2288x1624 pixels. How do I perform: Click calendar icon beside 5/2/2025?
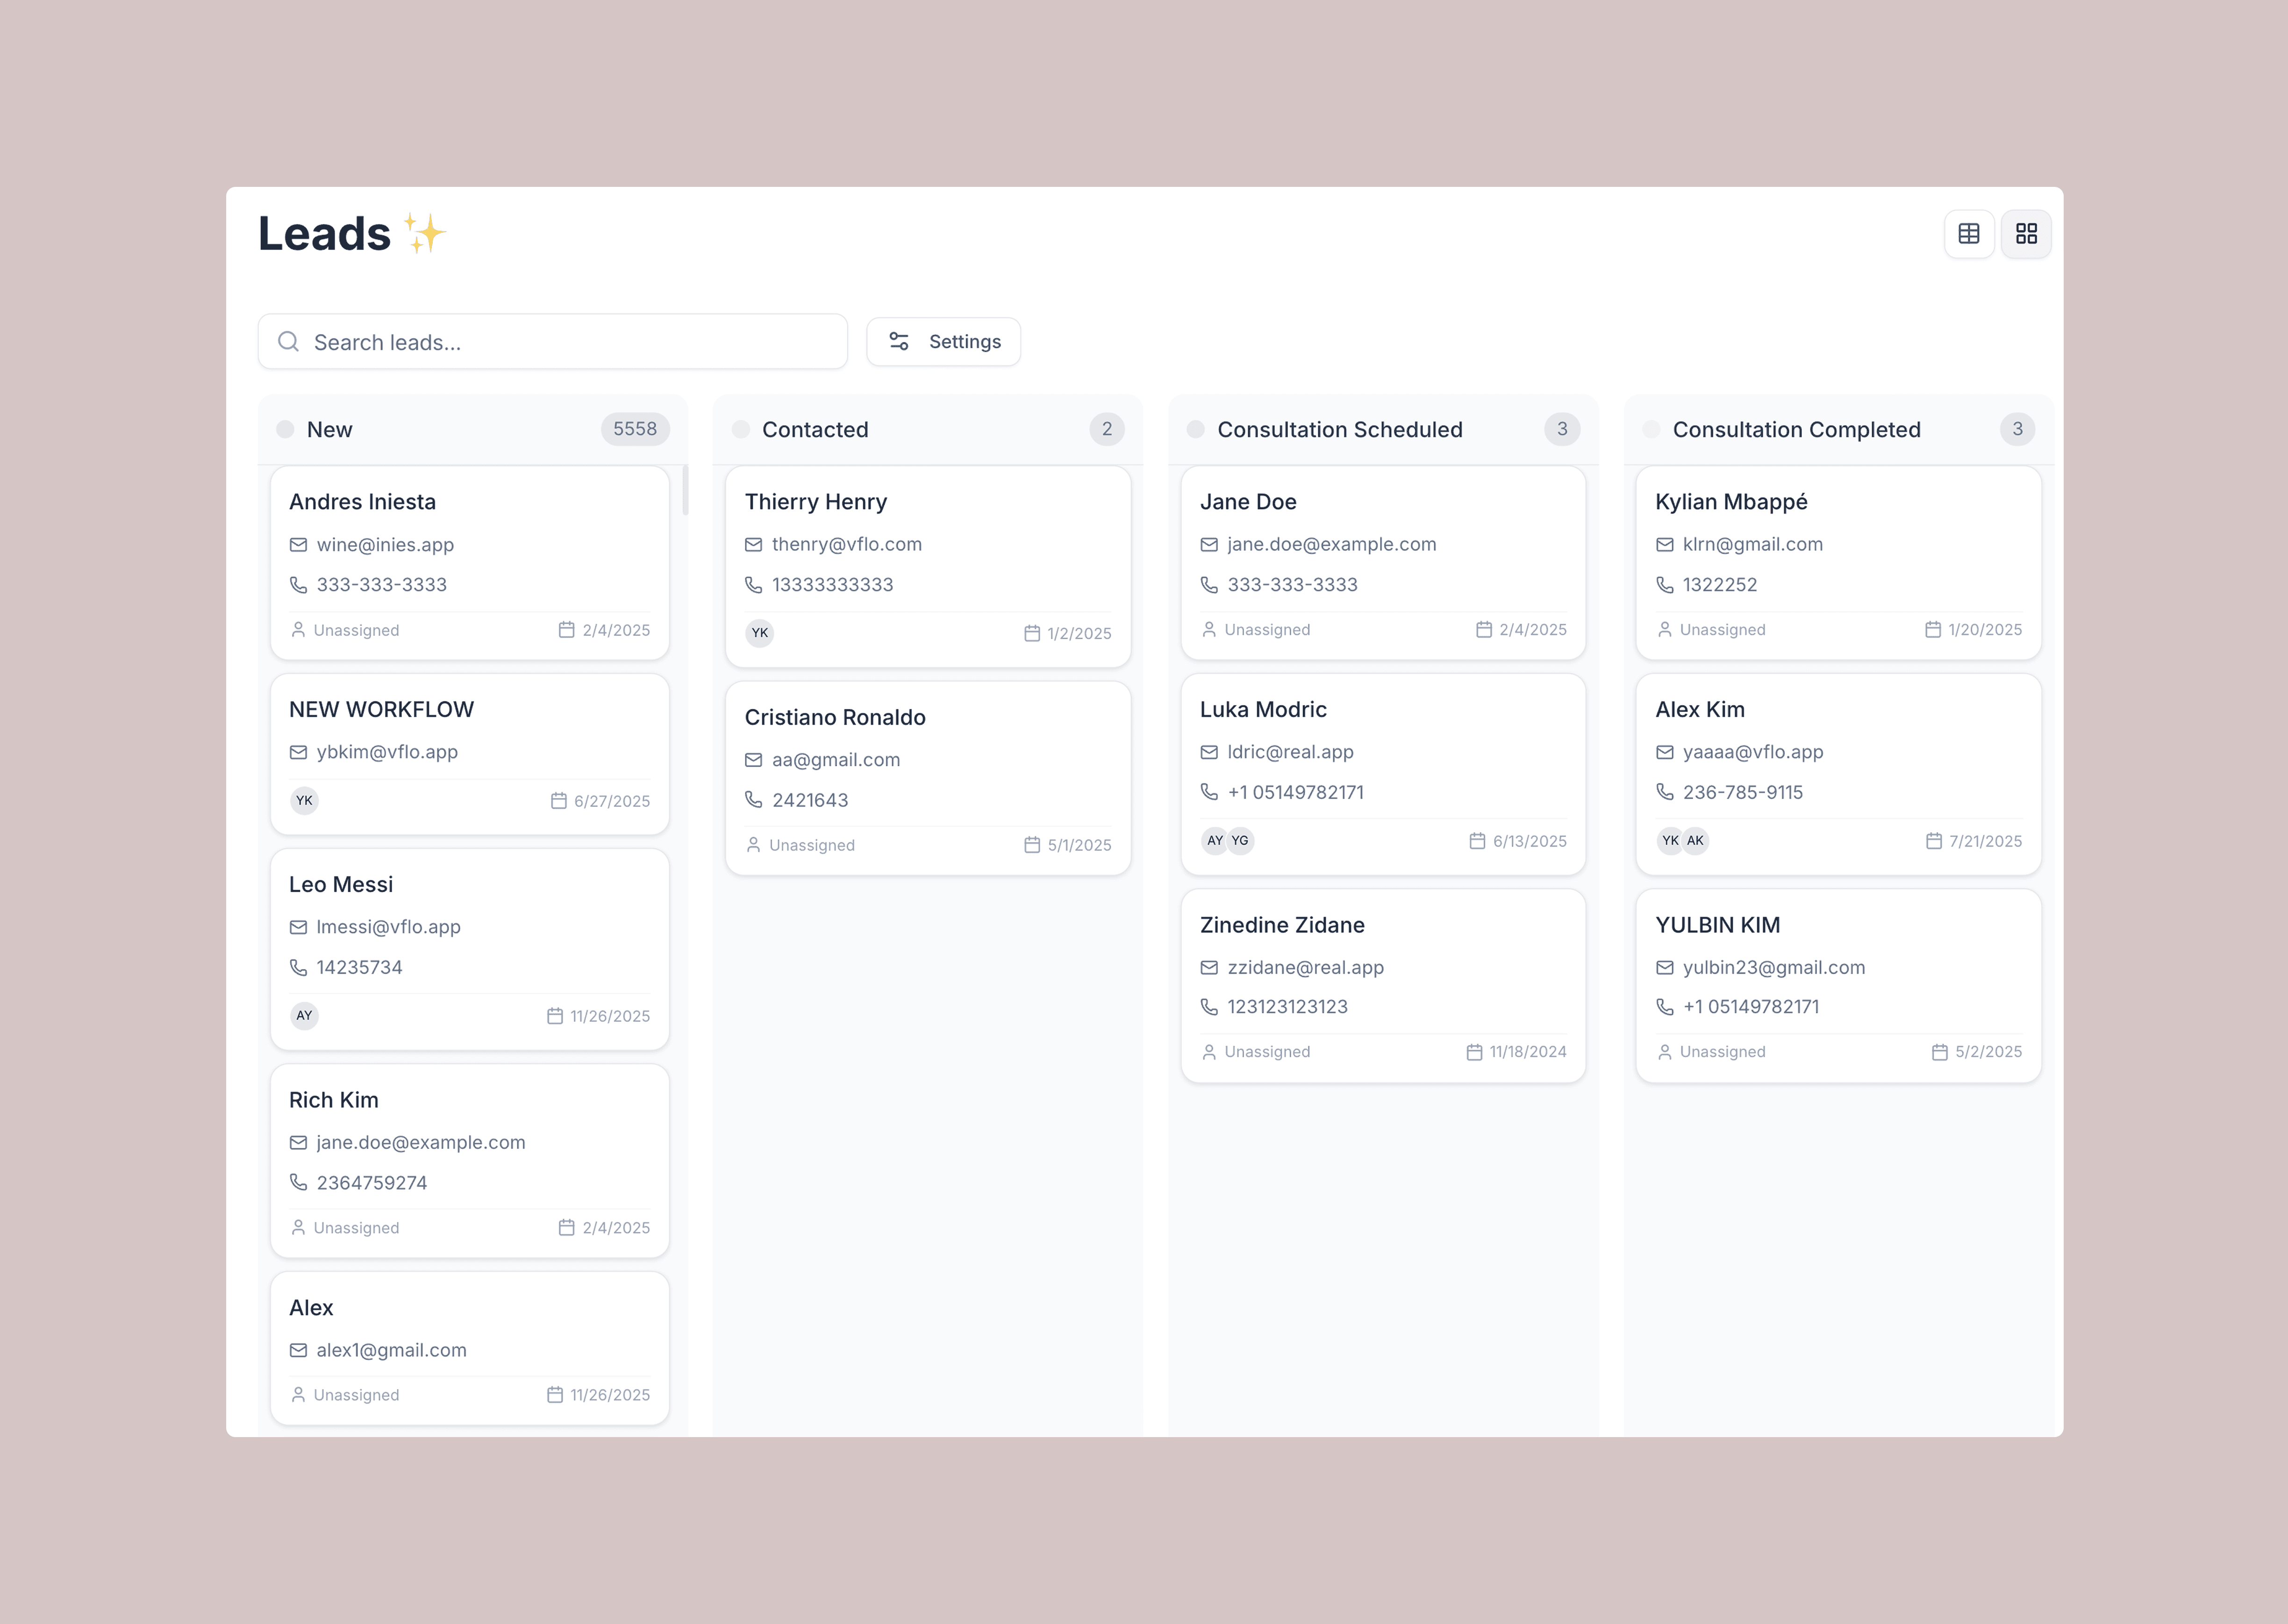(x=1940, y=1052)
